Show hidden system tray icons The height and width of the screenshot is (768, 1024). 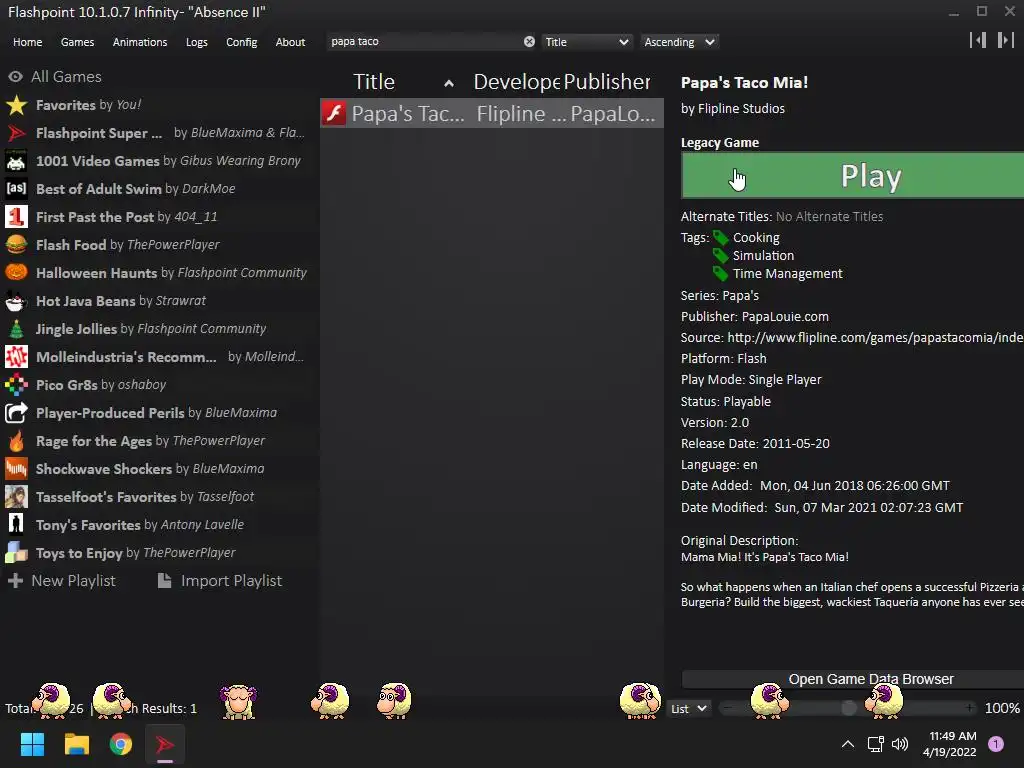[848, 744]
